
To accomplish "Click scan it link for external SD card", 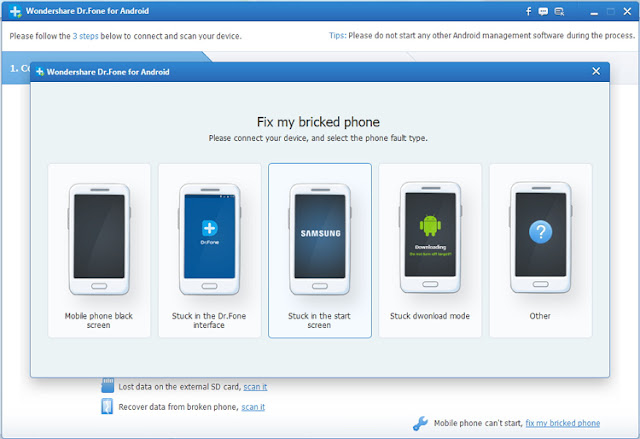I will [x=255, y=387].
